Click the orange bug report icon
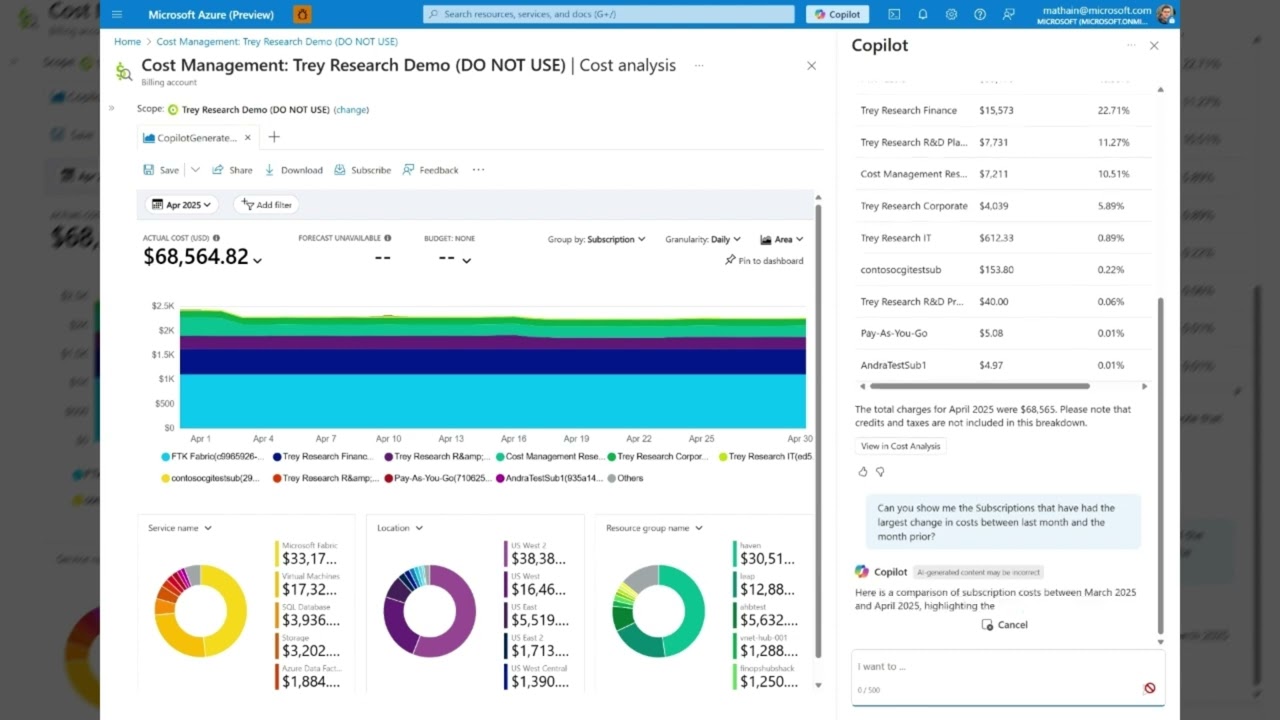This screenshot has width=1280, height=720. point(302,14)
